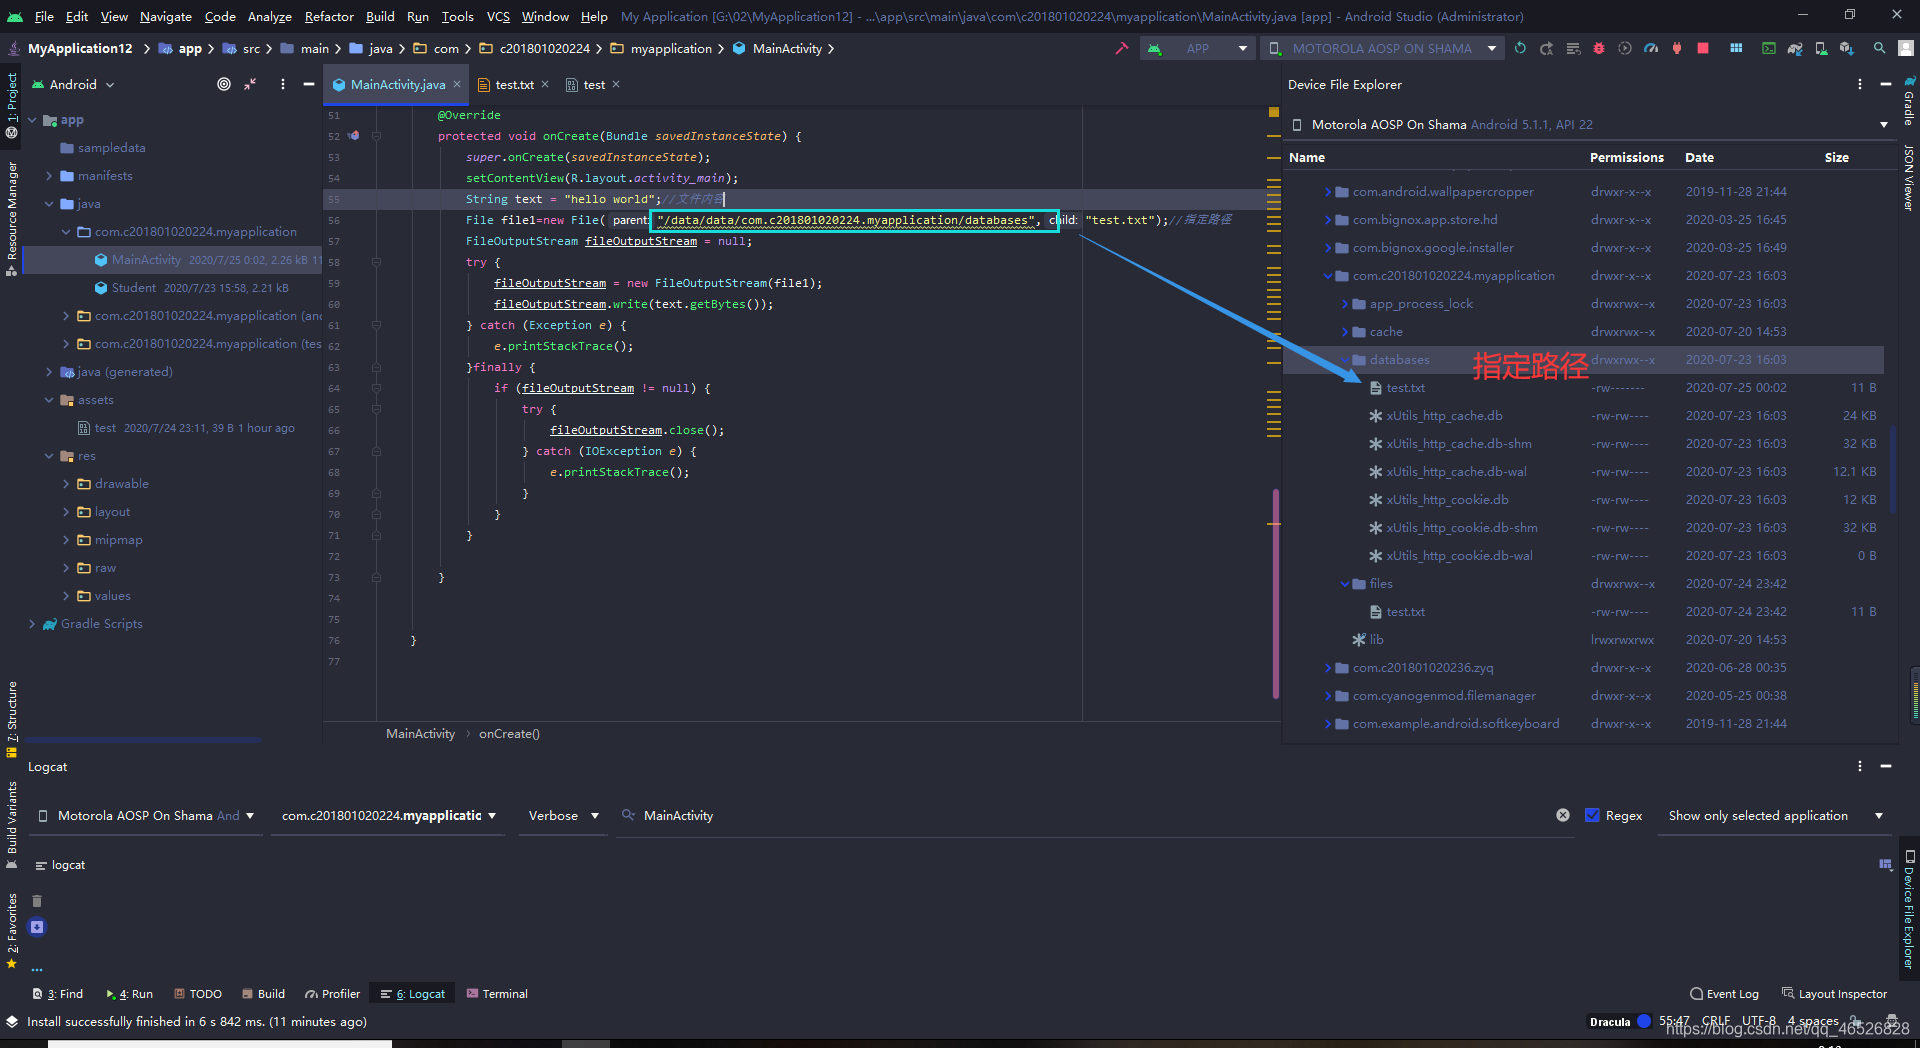This screenshot has width=1920, height=1048.
Task: Toggle the Gradle side panel
Action: [1909, 101]
